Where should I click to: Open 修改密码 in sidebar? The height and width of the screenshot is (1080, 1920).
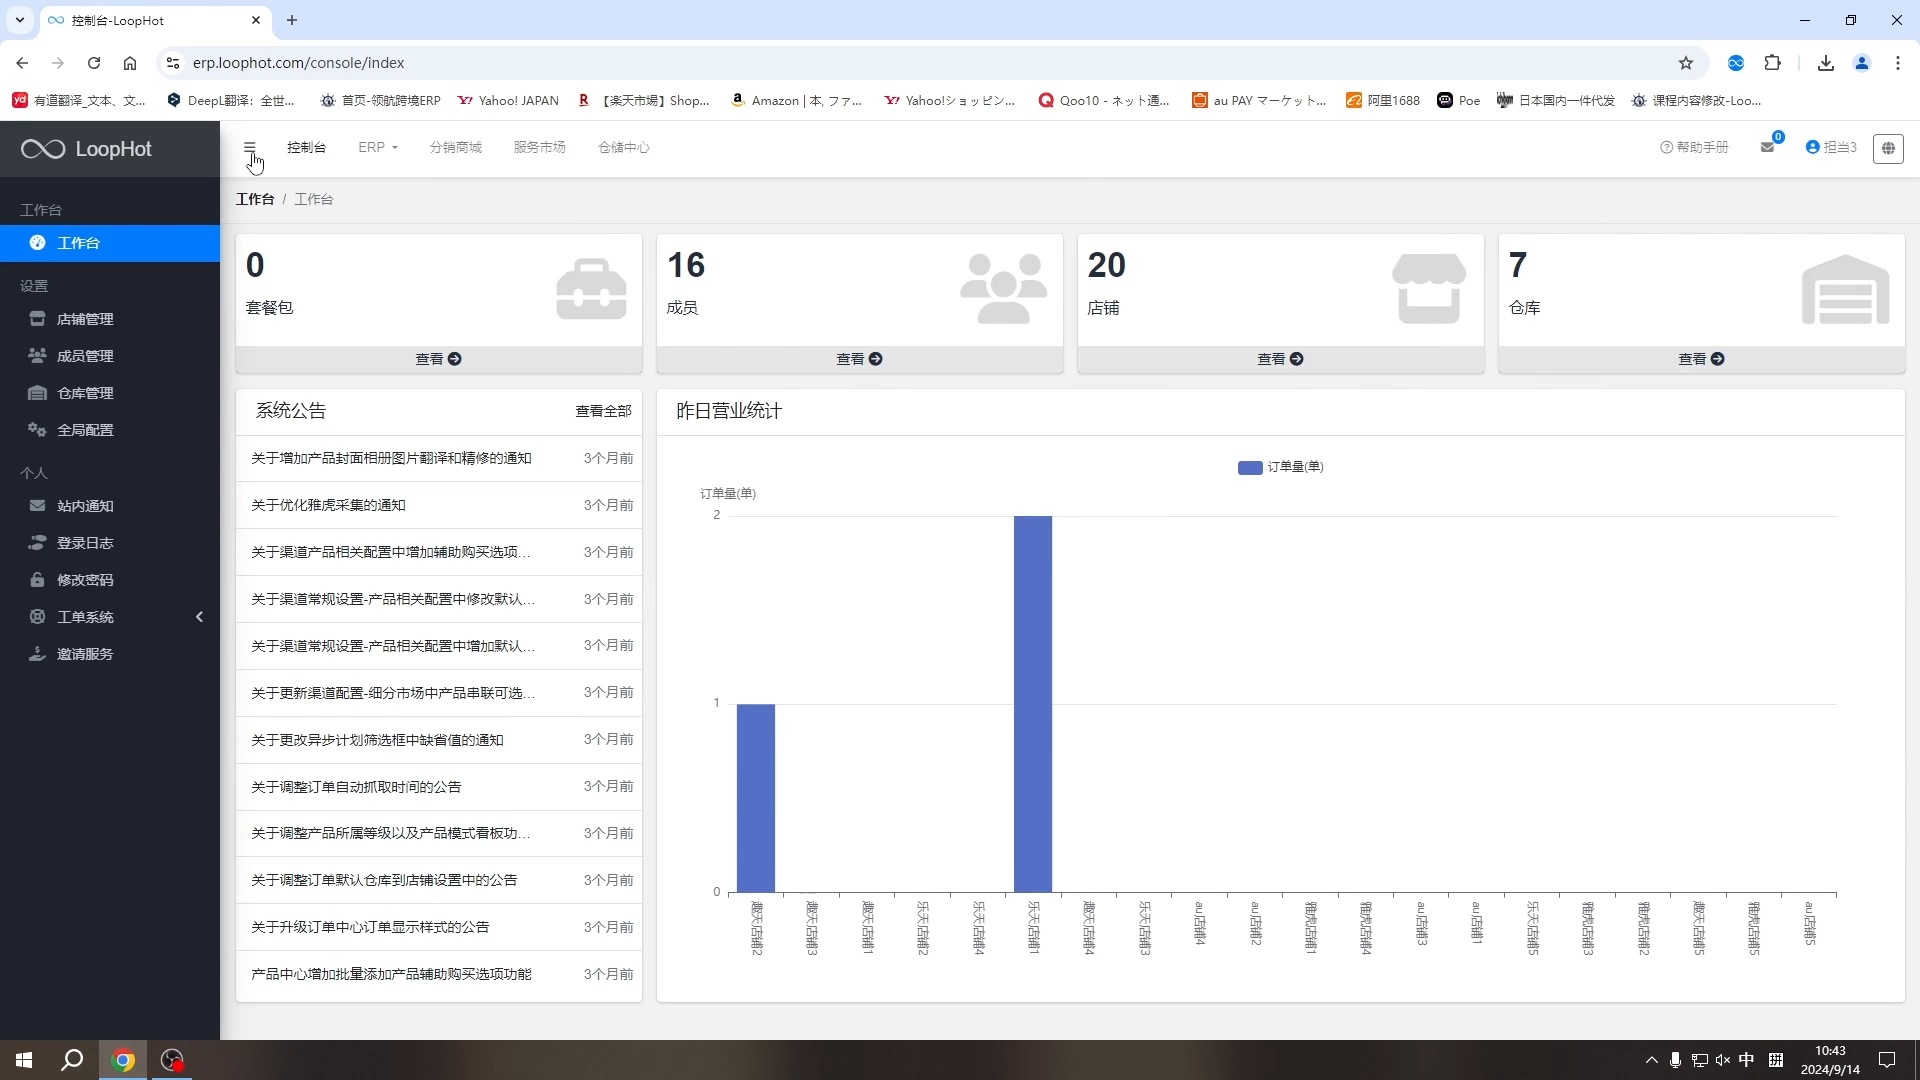tap(85, 580)
